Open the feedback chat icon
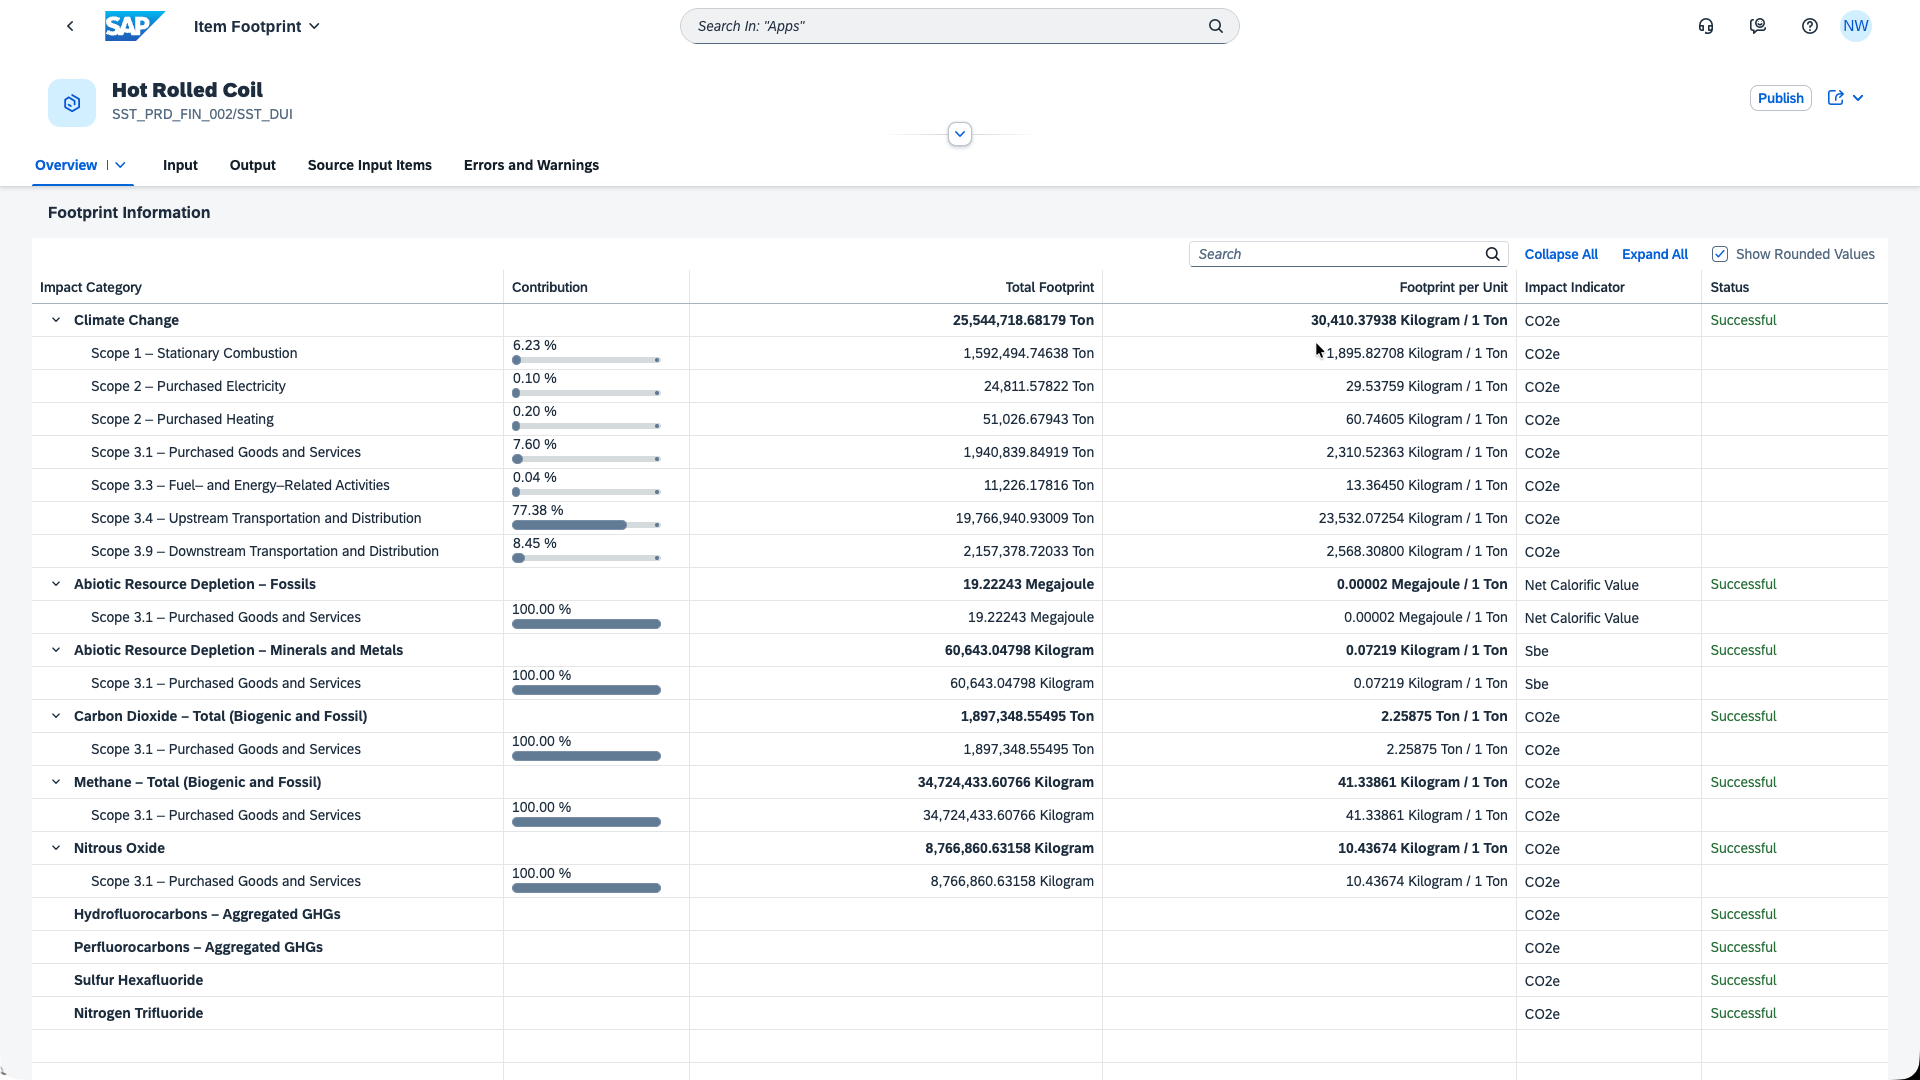Screen dimensions: 1920x1080 (x=1758, y=26)
